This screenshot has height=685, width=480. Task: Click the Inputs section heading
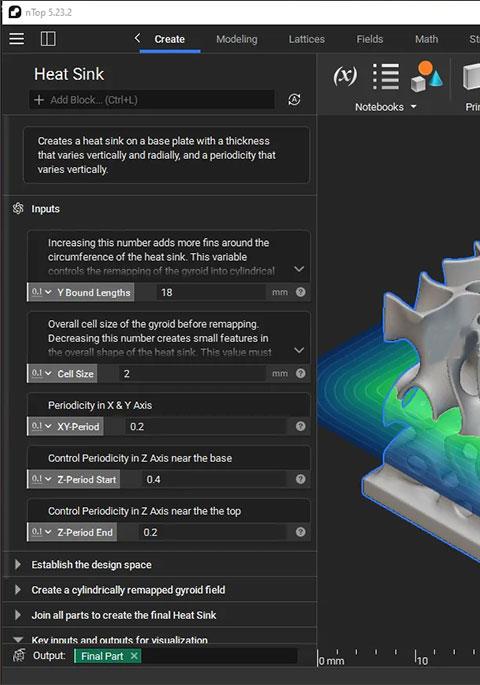[x=45, y=209]
